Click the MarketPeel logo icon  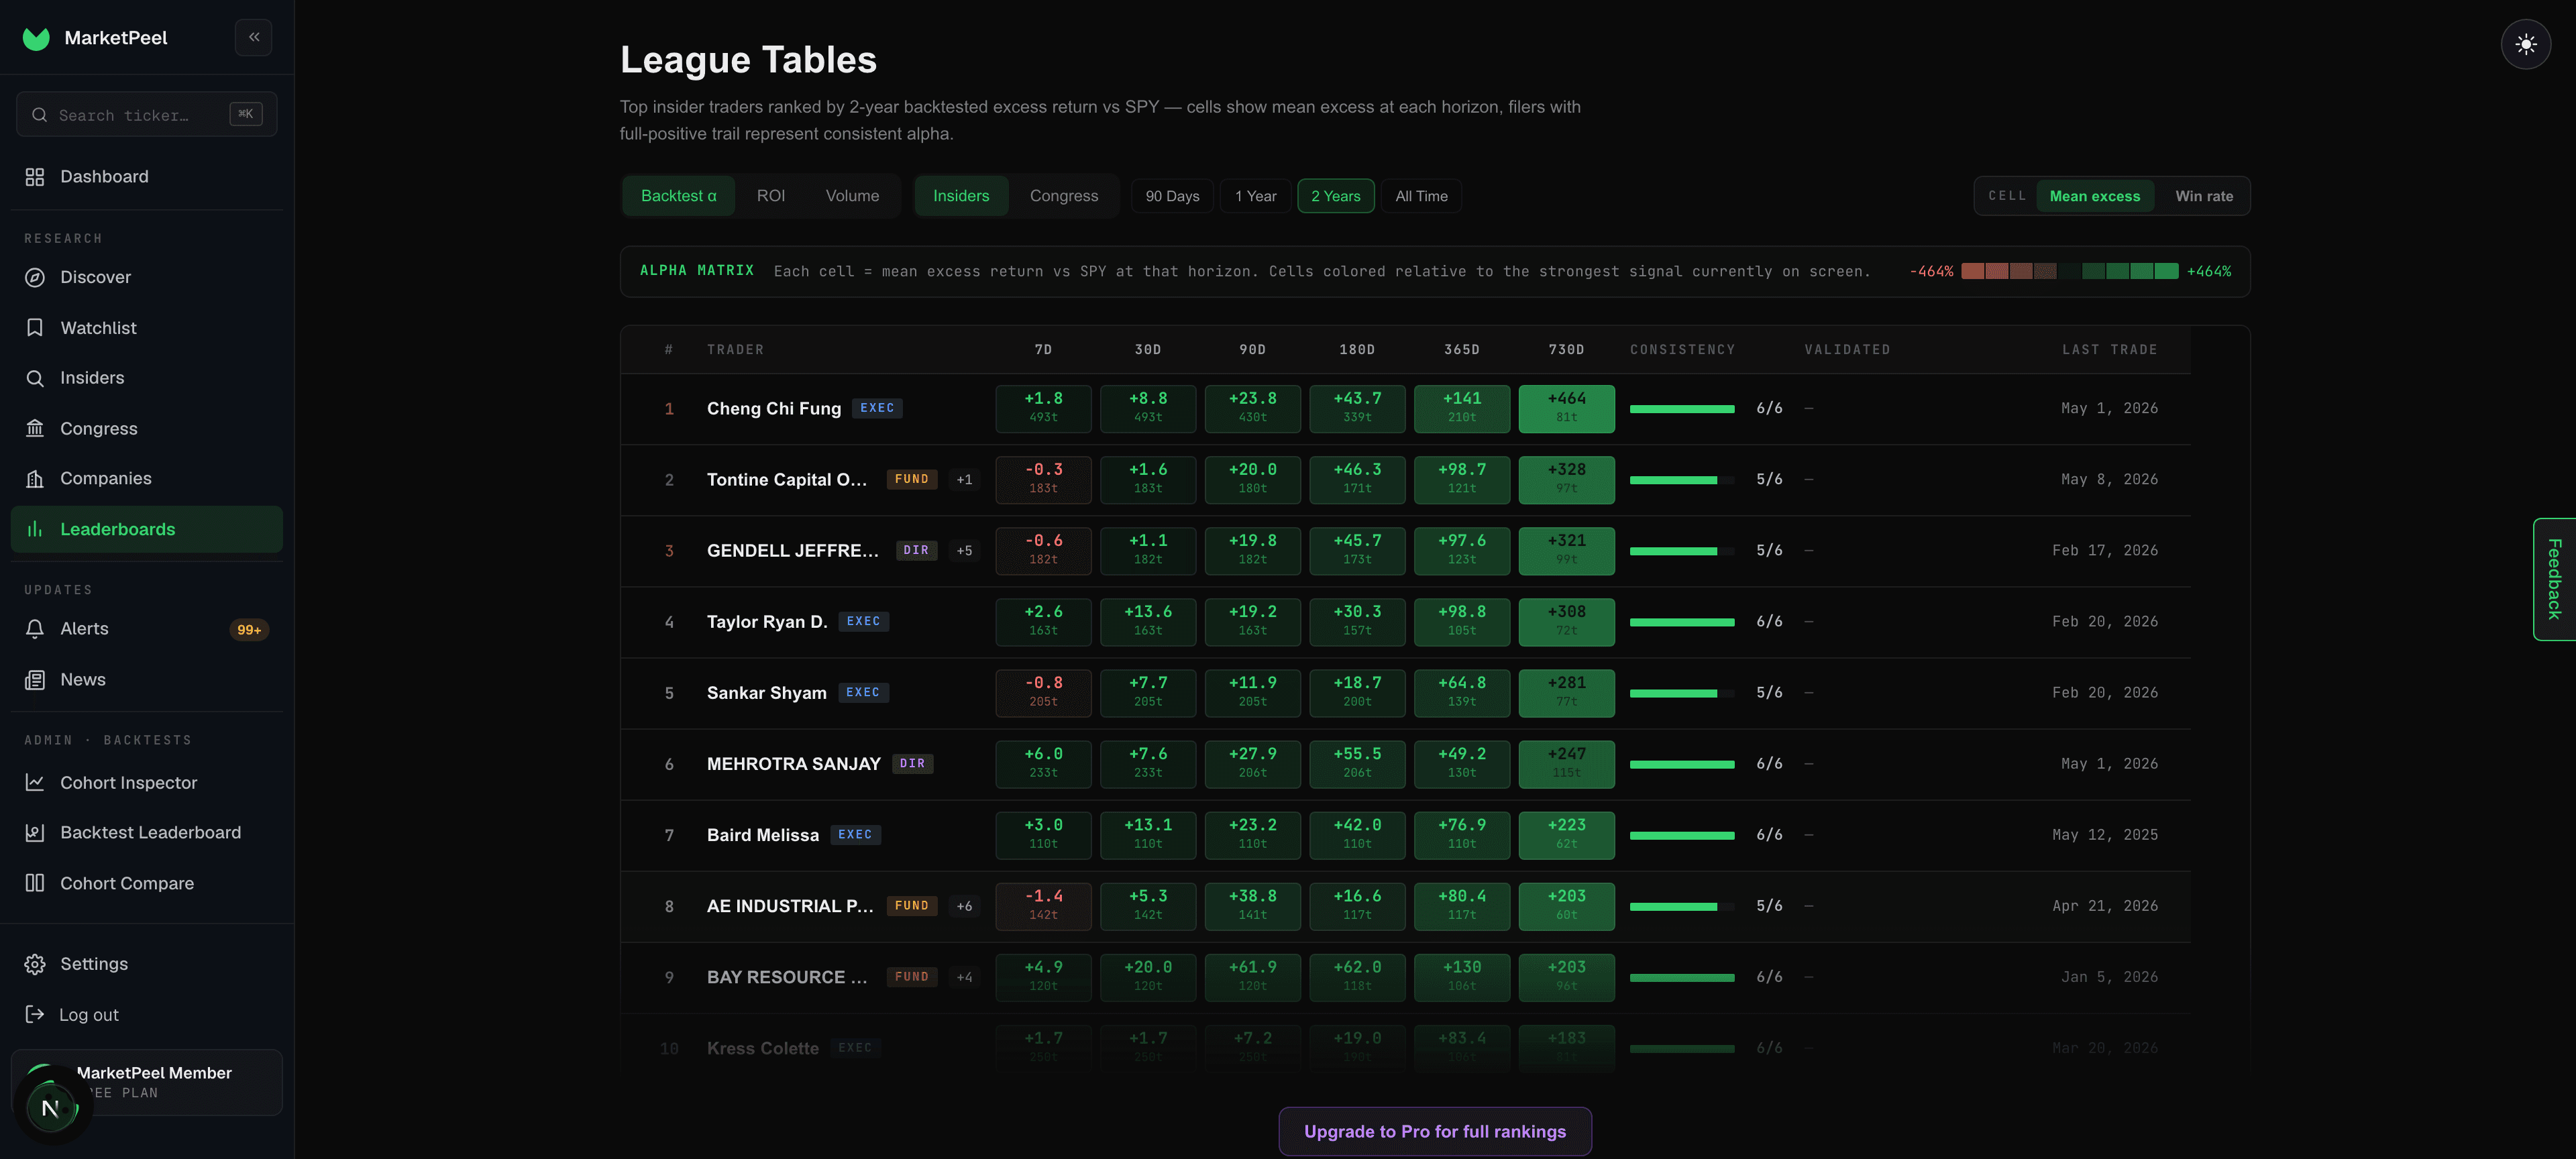pos(36,38)
